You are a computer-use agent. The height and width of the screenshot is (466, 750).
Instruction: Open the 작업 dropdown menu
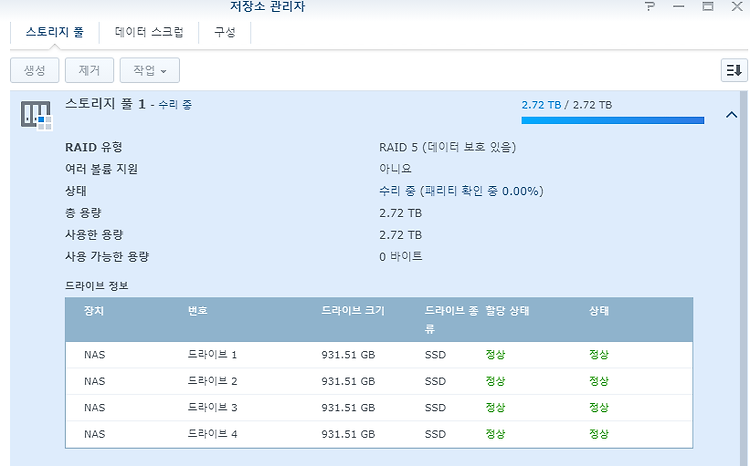coord(150,70)
